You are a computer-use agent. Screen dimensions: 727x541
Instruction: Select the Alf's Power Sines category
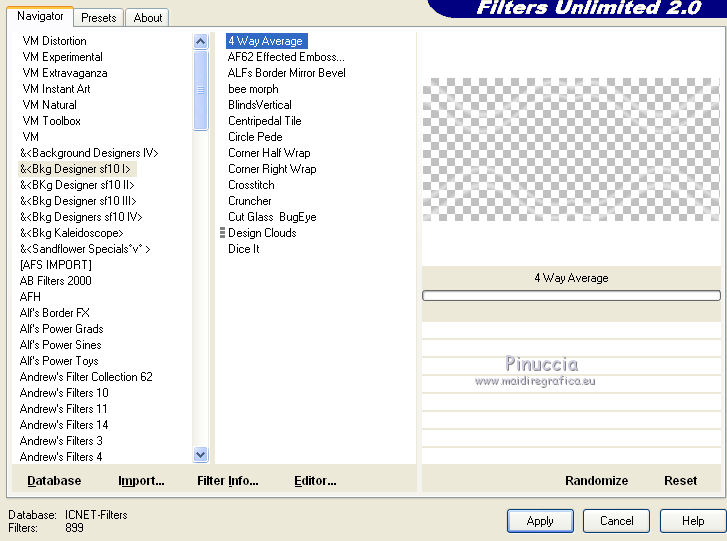[x=60, y=345]
